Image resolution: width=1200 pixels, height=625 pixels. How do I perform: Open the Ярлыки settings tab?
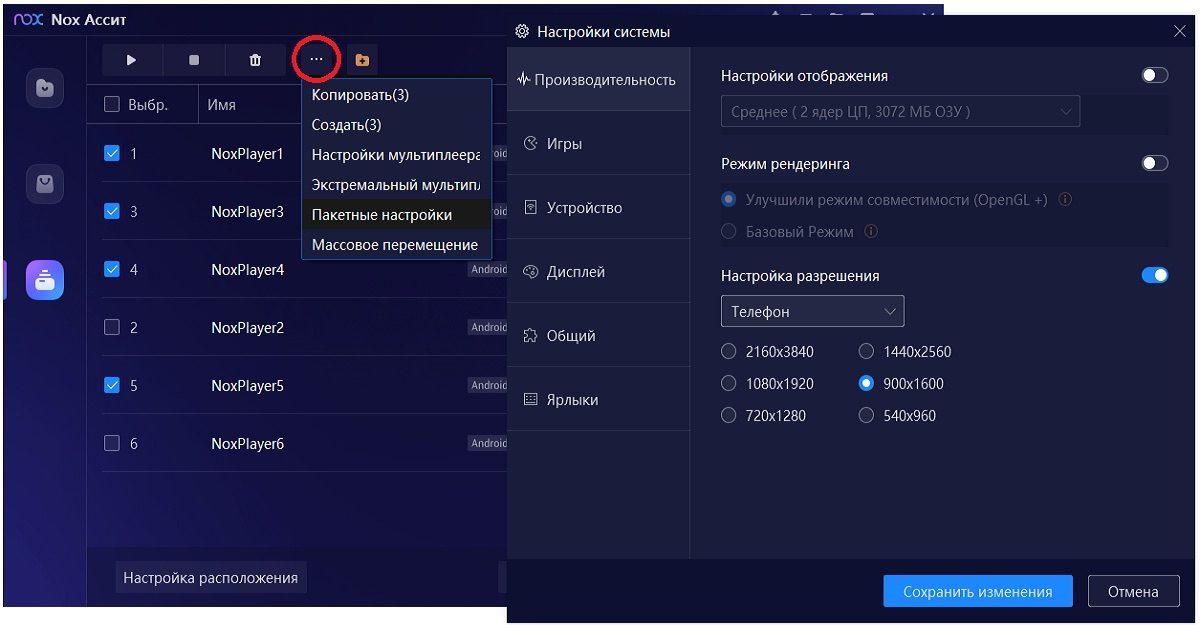click(x=598, y=400)
